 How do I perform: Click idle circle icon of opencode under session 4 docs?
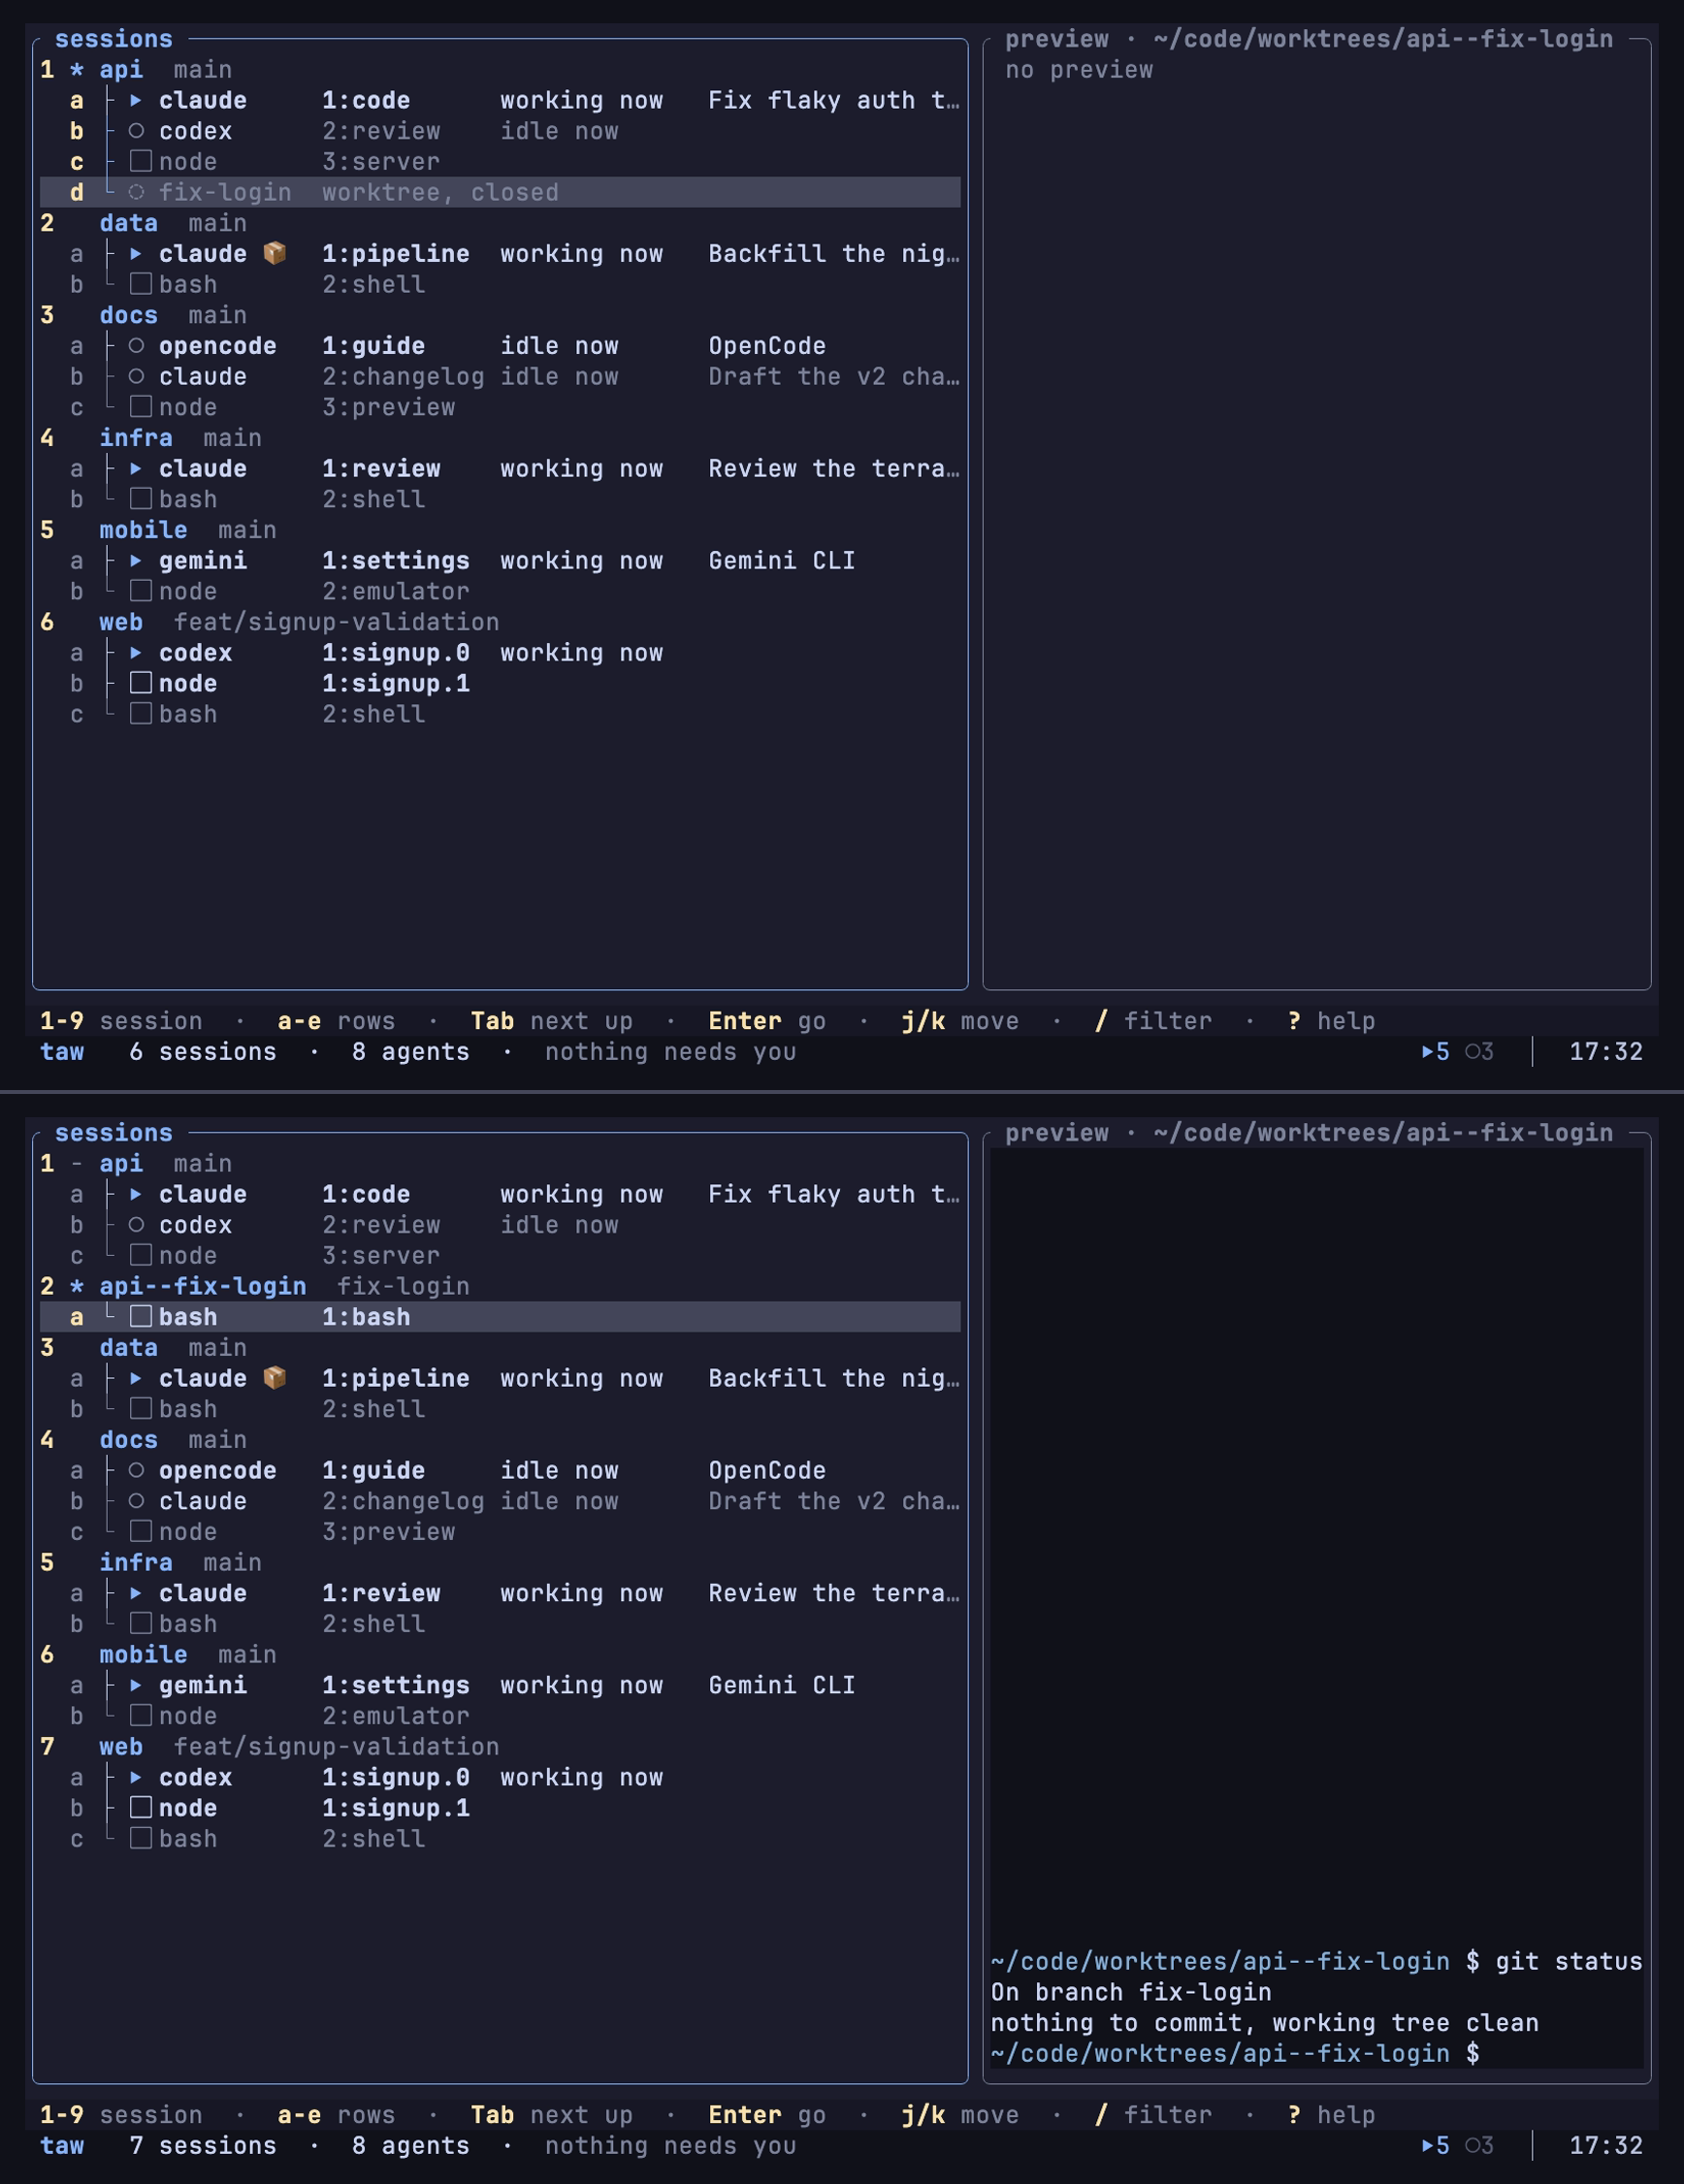pyautogui.click(x=137, y=1471)
